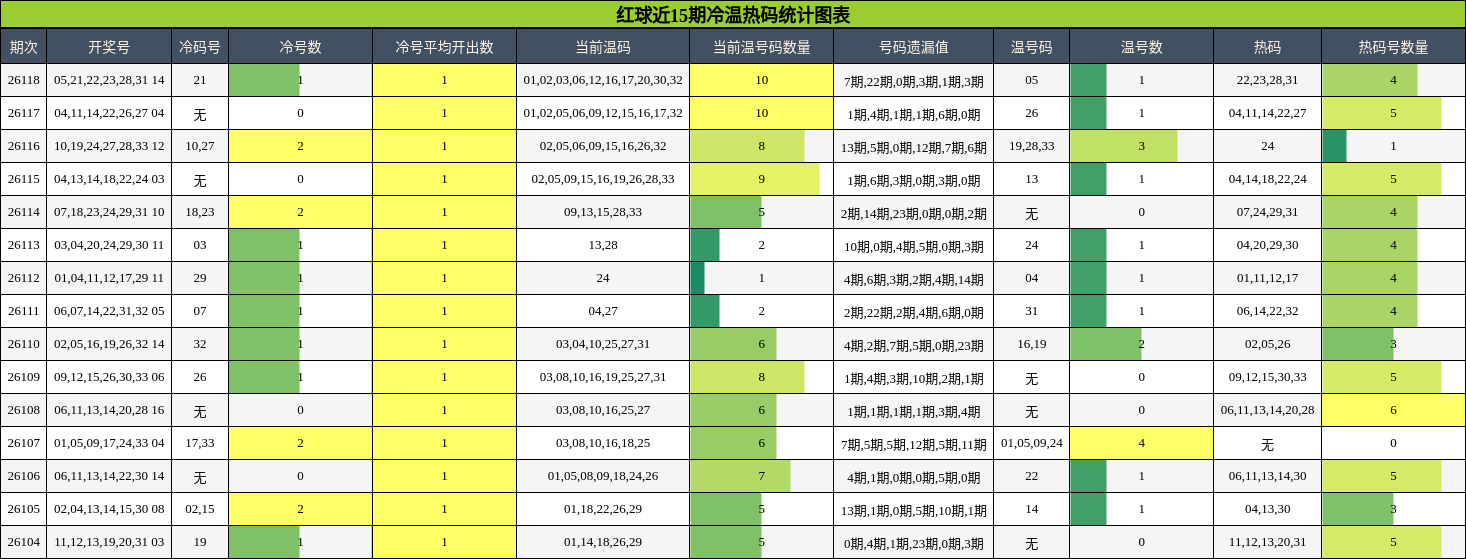This screenshot has width=1466, height=559.
Task: Click current warm codes 01,02,03,06,12,16,17,20,30,32
Action: [x=603, y=80]
